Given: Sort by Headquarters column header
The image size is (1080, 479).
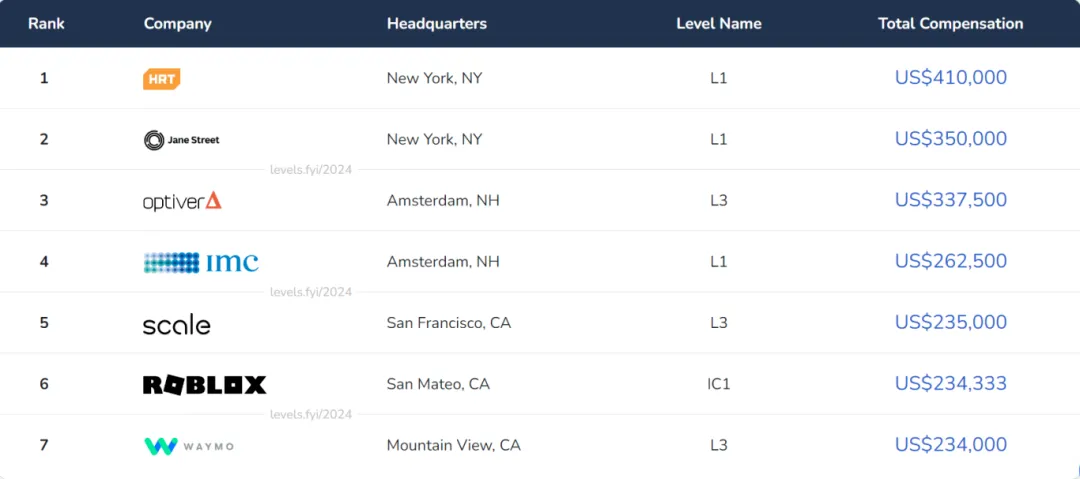Looking at the screenshot, I should (437, 23).
